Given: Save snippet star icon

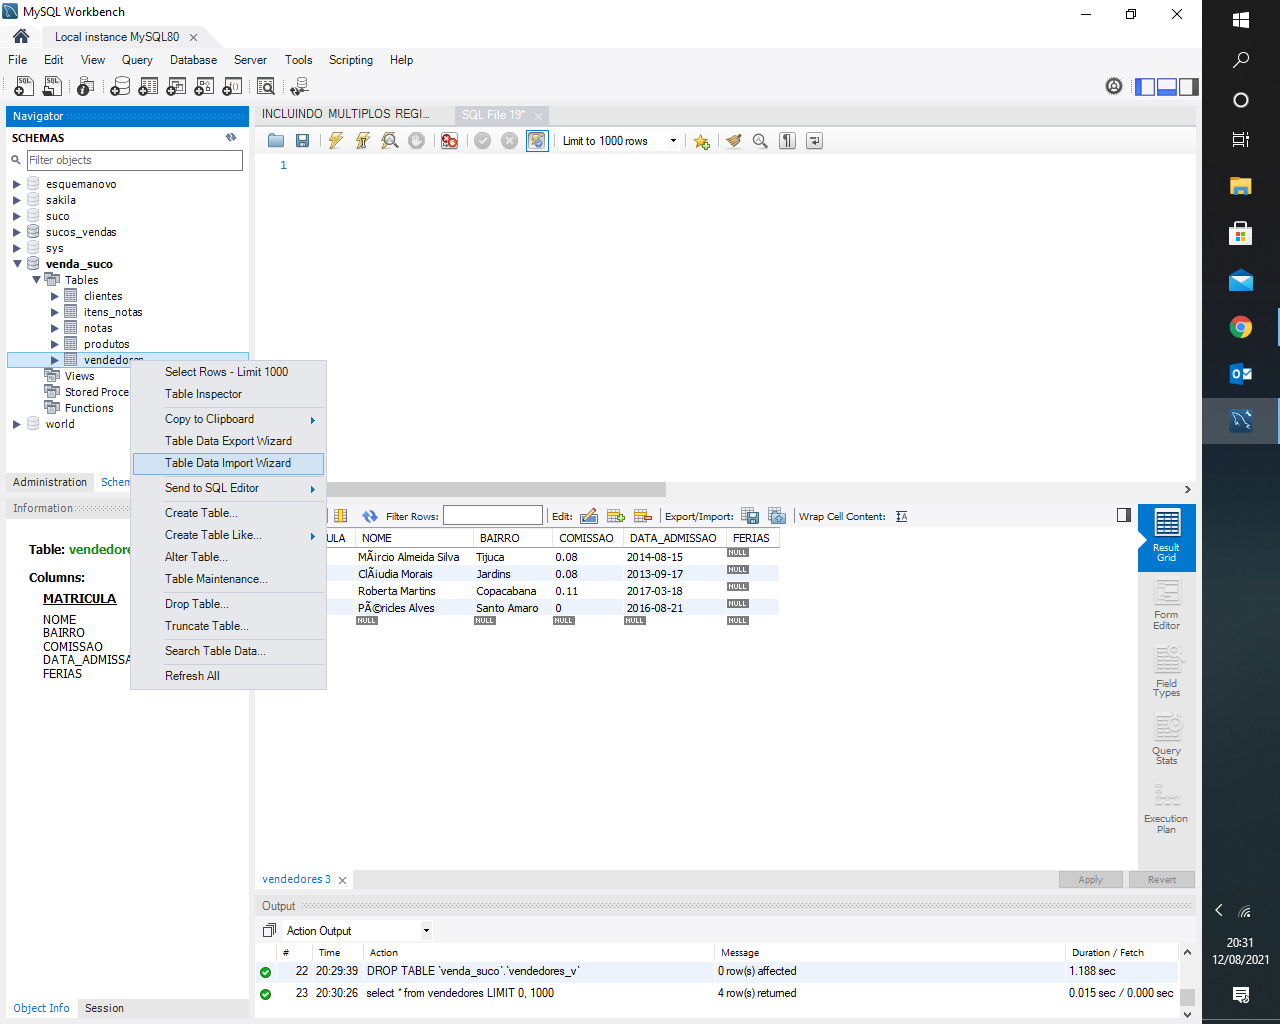Looking at the screenshot, I should pyautogui.click(x=702, y=141).
